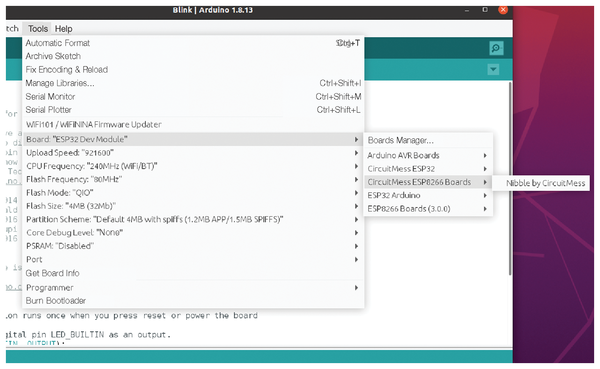
Task: Expand PSRAM "Disabled" submenu
Action: (x=193, y=246)
